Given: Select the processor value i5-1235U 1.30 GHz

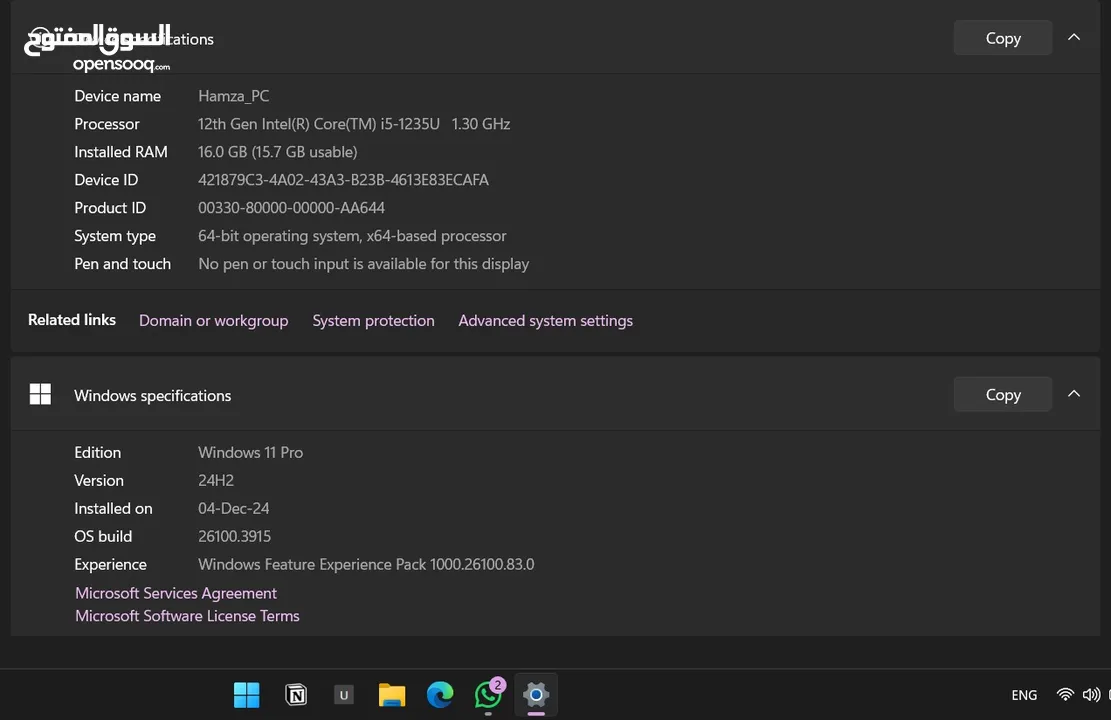Looking at the screenshot, I should point(354,124).
